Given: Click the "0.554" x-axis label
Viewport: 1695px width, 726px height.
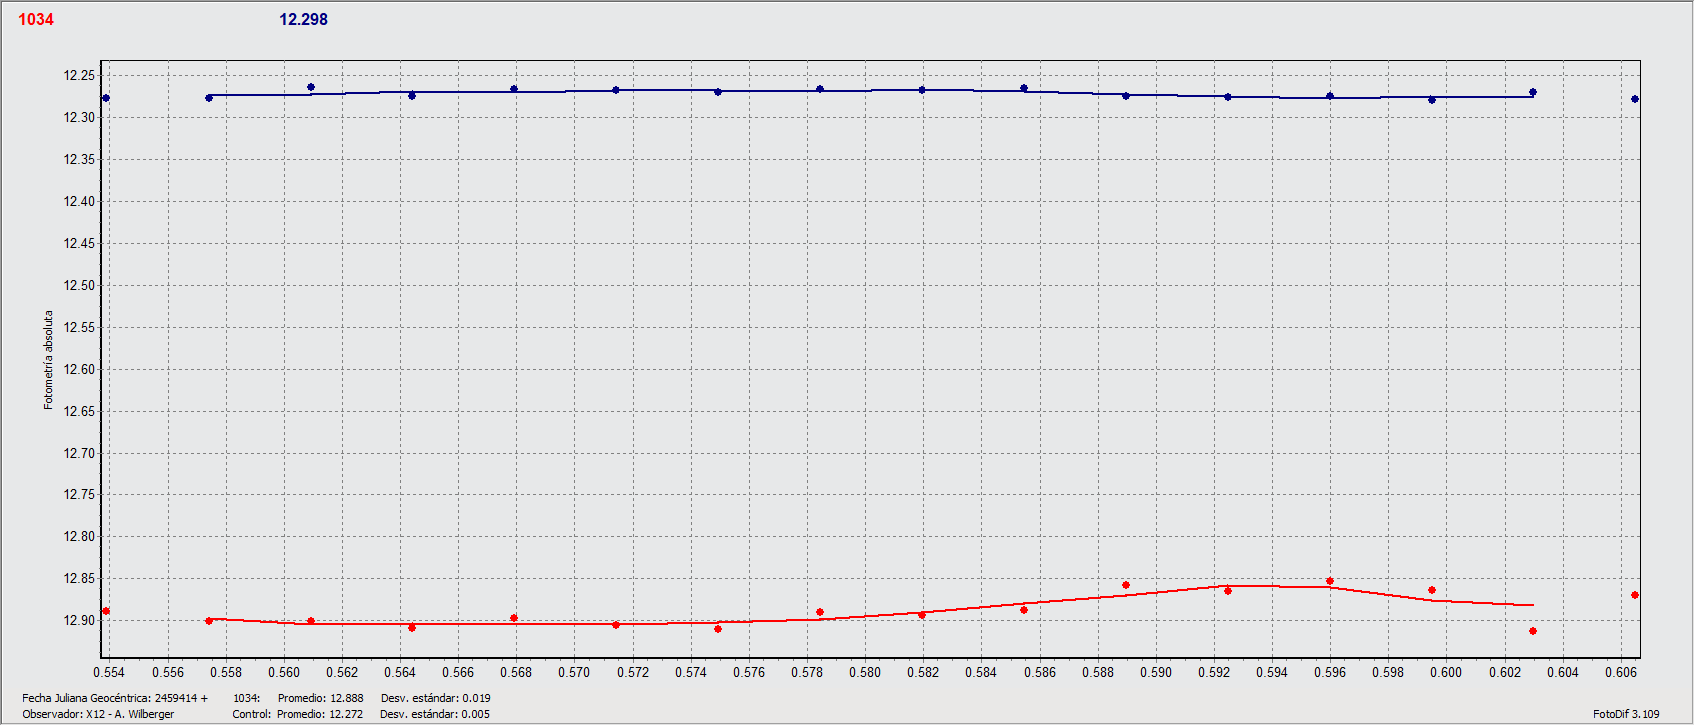Looking at the screenshot, I should click(x=110, y=673).
